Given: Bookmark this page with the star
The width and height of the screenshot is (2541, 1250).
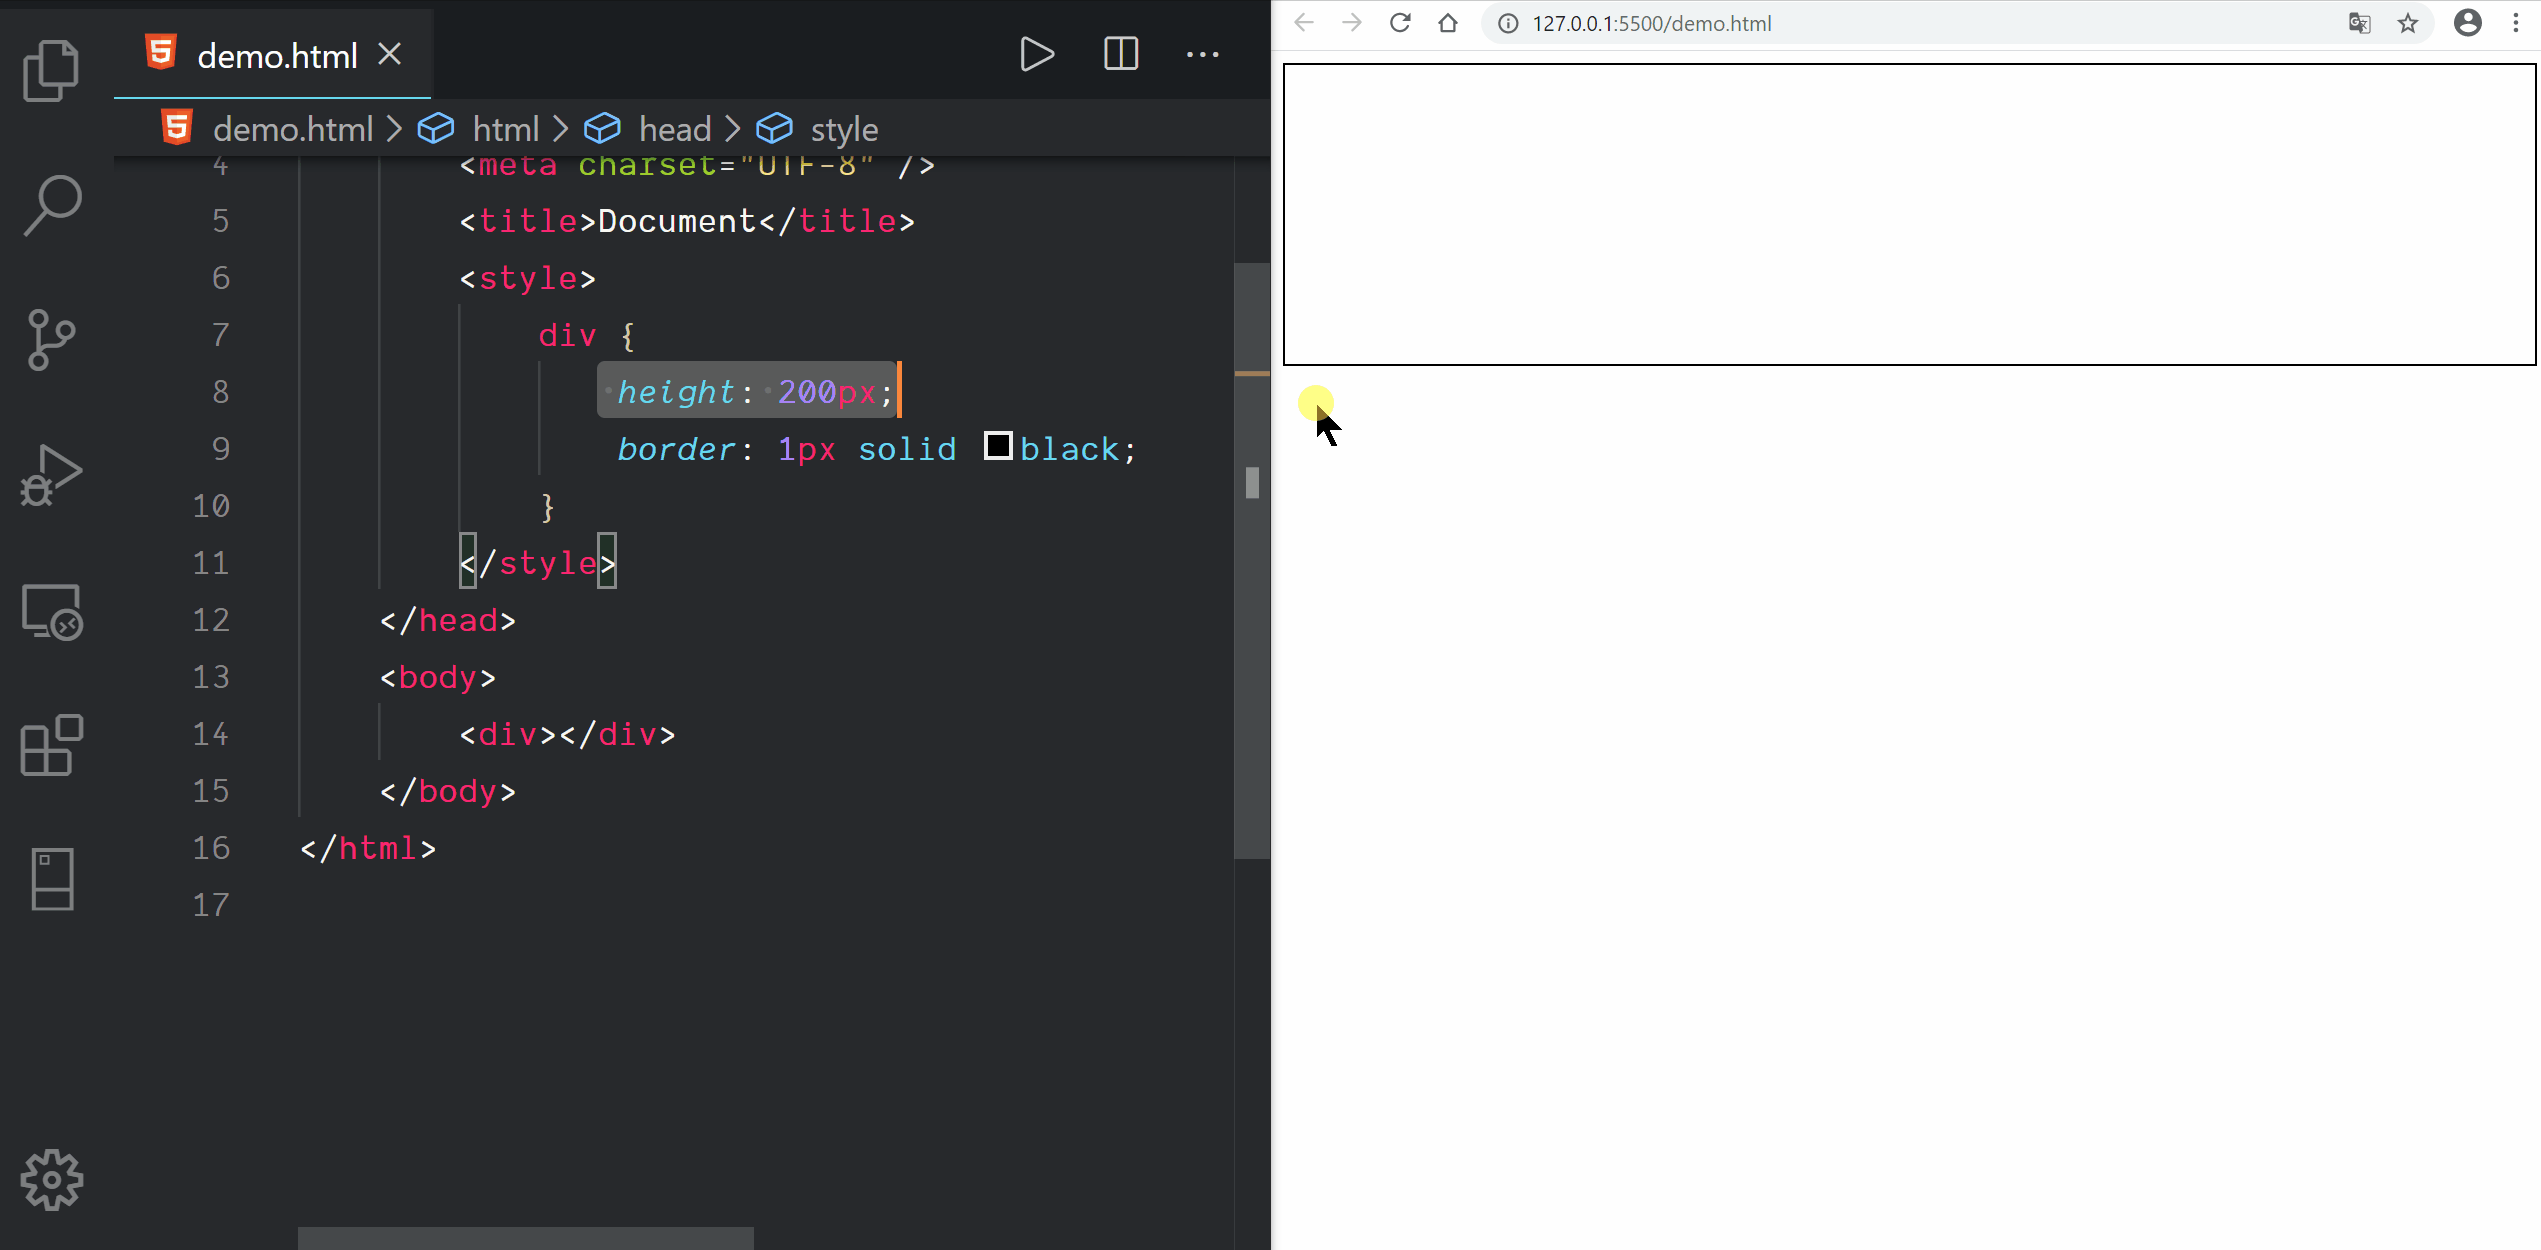Looking at the screenshot, I should pyautogui.click(x=2408, y=23).
